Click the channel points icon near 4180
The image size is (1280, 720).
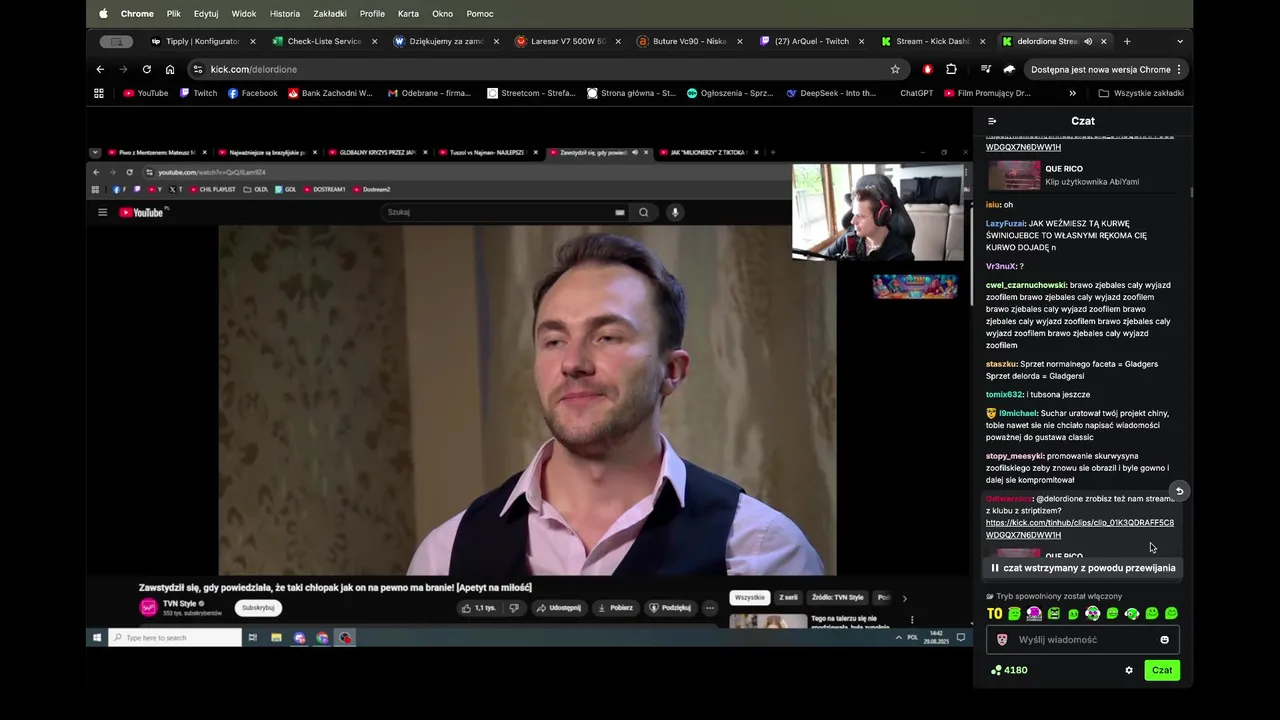click(x=996, y=670)
